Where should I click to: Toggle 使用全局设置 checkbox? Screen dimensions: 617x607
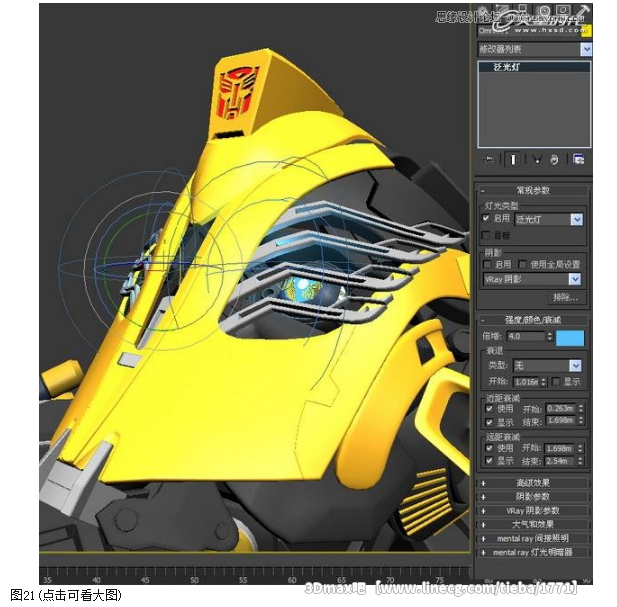[523, 264]
